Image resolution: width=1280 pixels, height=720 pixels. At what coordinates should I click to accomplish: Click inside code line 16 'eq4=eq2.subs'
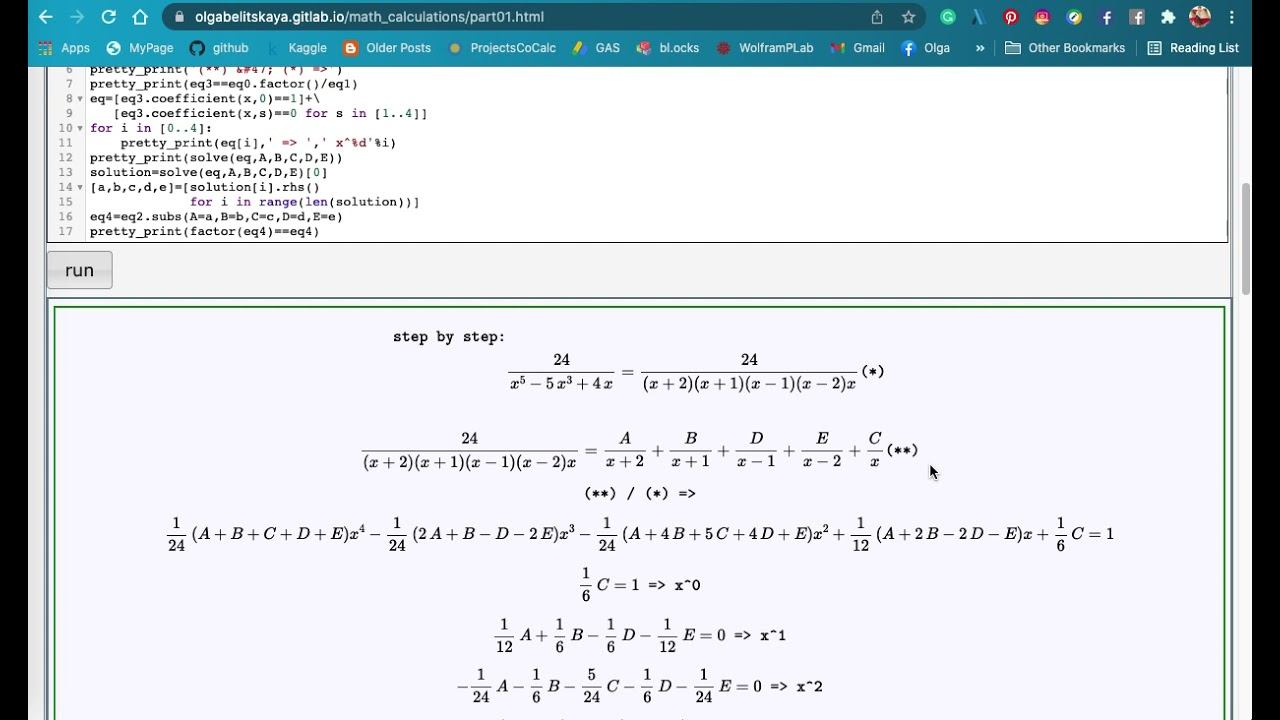[216, 217]
